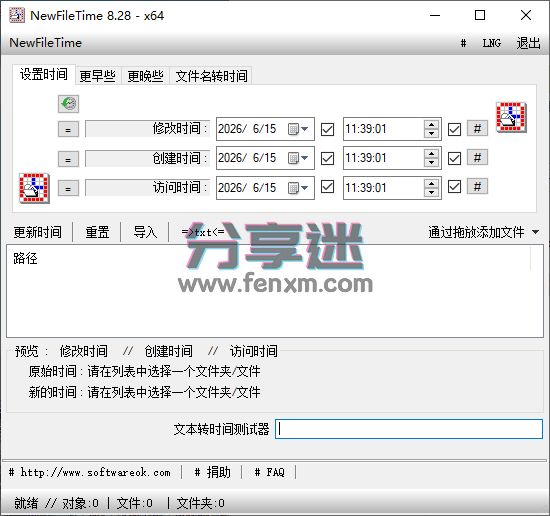Decrease the 修改时间 time with down spinner

click(431, 133)
